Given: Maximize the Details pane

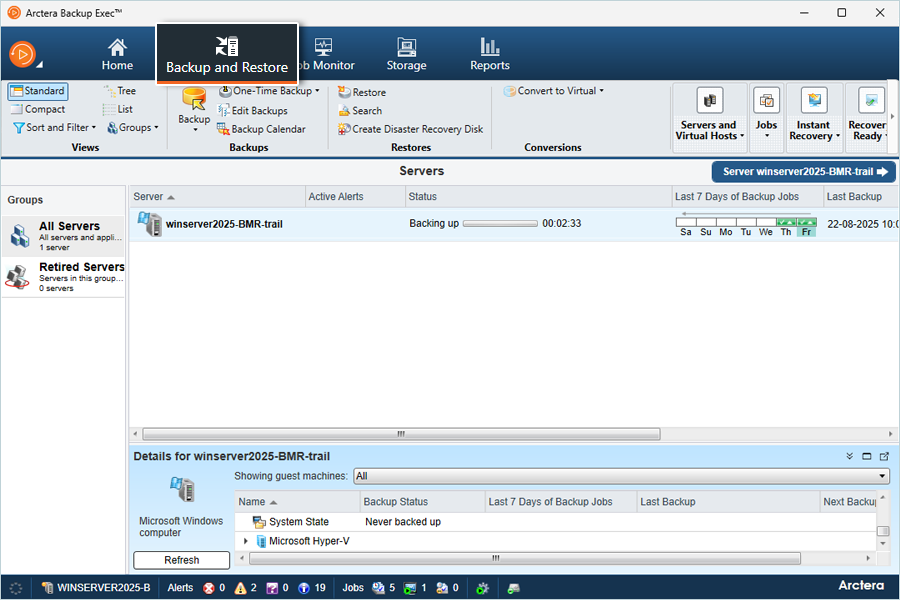Looking at the screenshot, I should click(x=867, y=456).
